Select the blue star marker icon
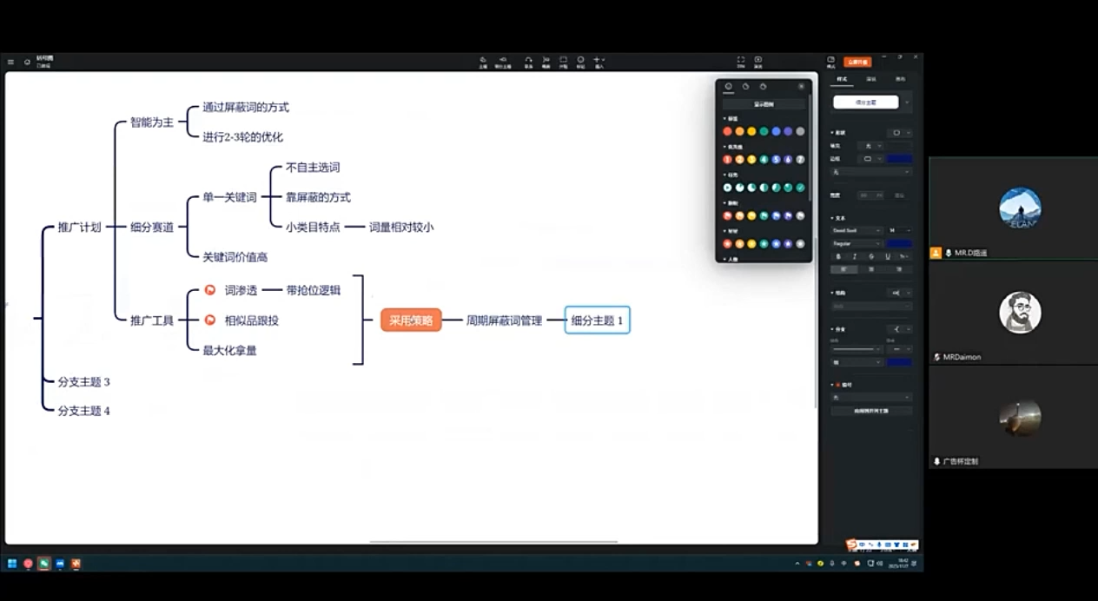 (x=775, y=243)
